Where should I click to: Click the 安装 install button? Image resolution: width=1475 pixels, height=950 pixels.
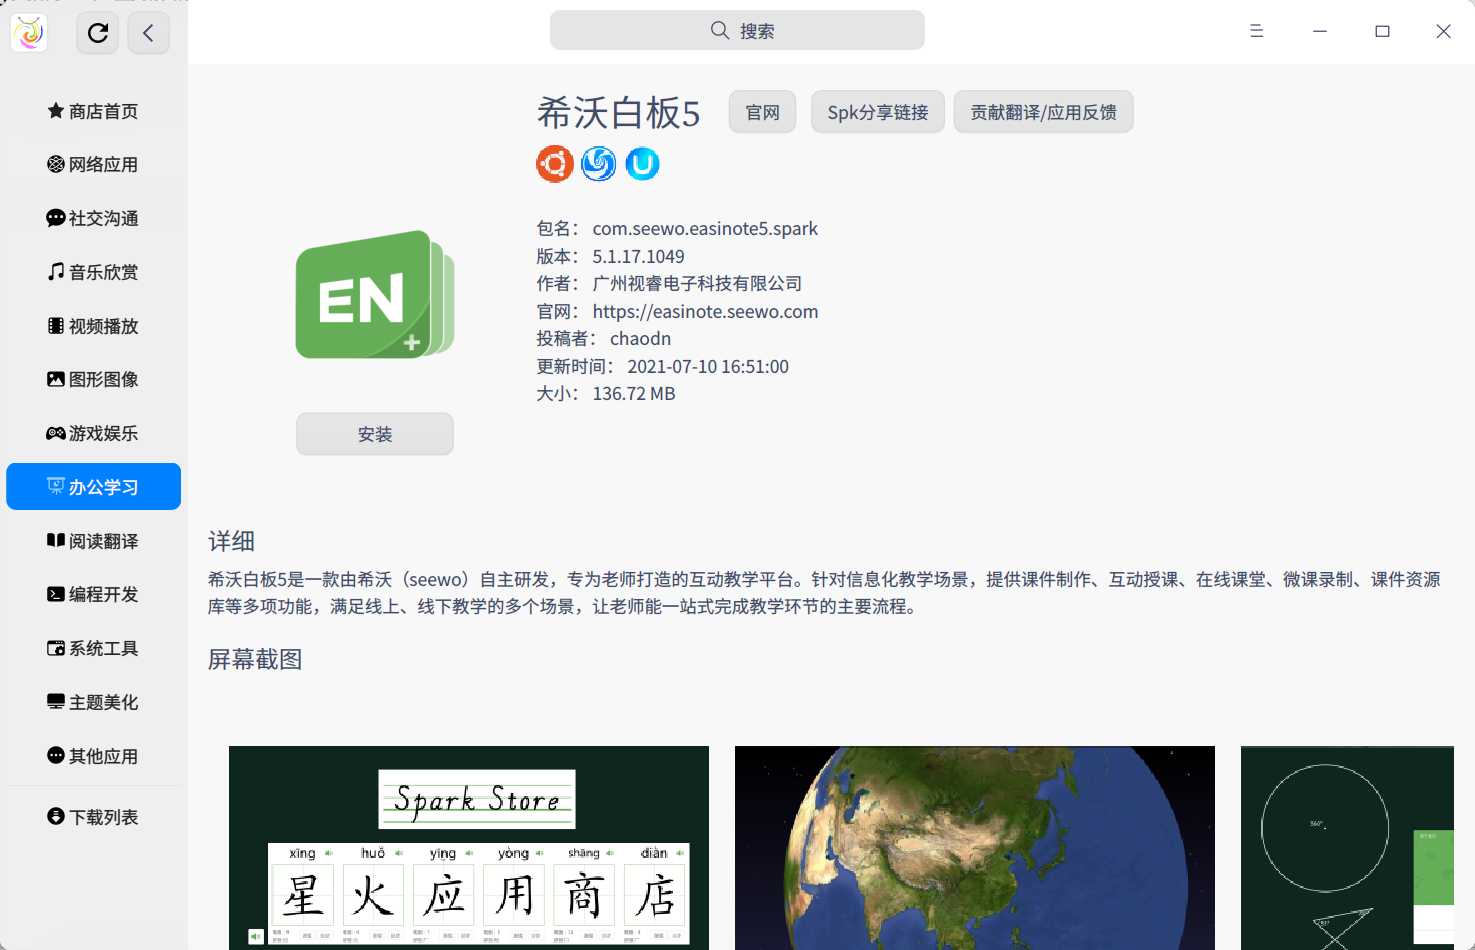tap(375, 434)
